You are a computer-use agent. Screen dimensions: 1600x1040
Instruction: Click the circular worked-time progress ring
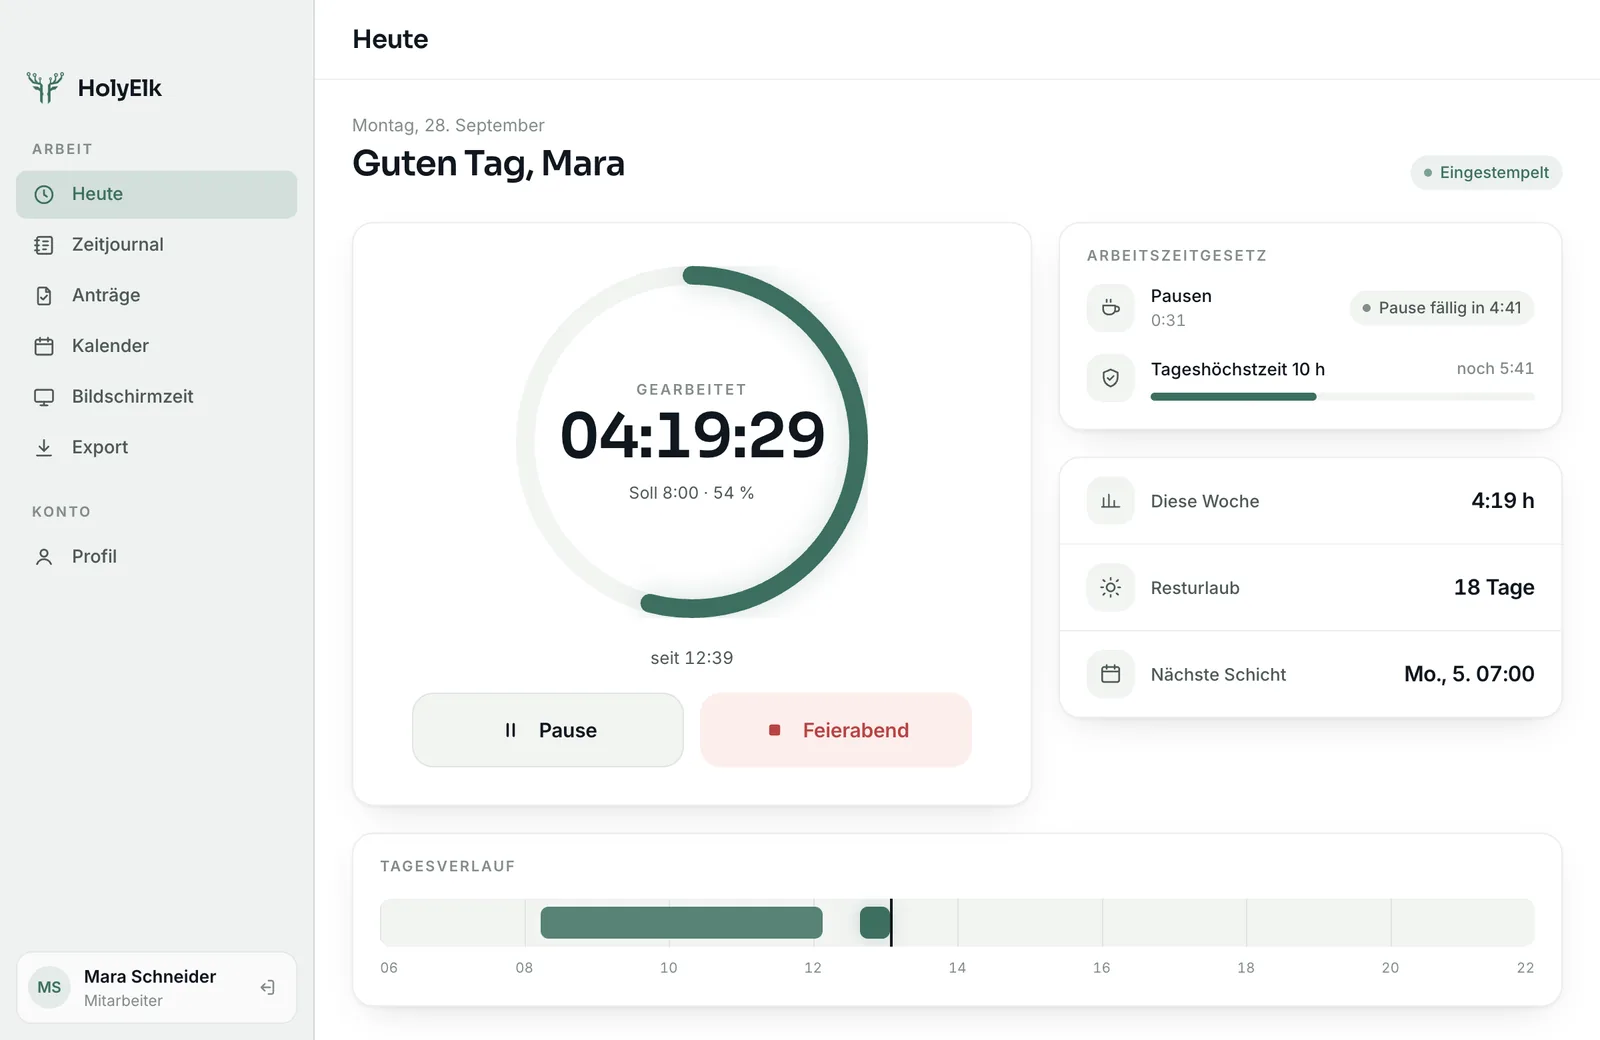click(x=692, y=442)
